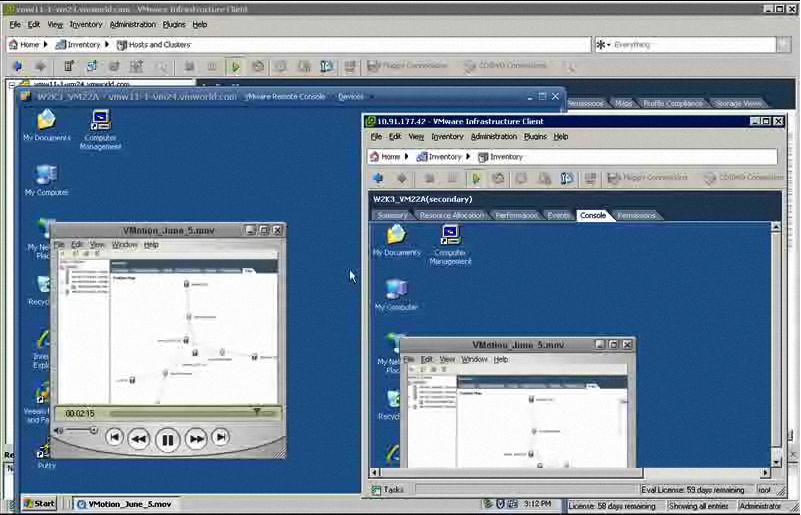This screenshot has width=801, height=515.
Task: Switch to the Resource Allocation tab
Action: [452, 216]
